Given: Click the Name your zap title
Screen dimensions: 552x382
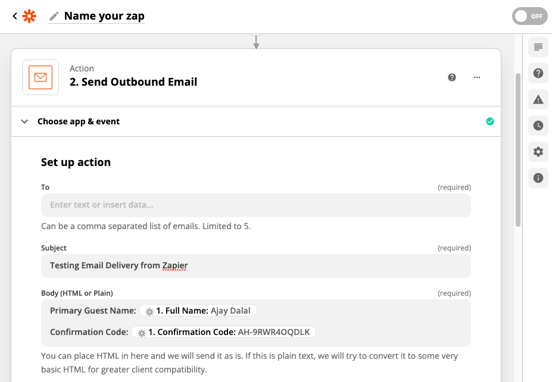Looking at the screenshot, I should (x=104, y=16).
